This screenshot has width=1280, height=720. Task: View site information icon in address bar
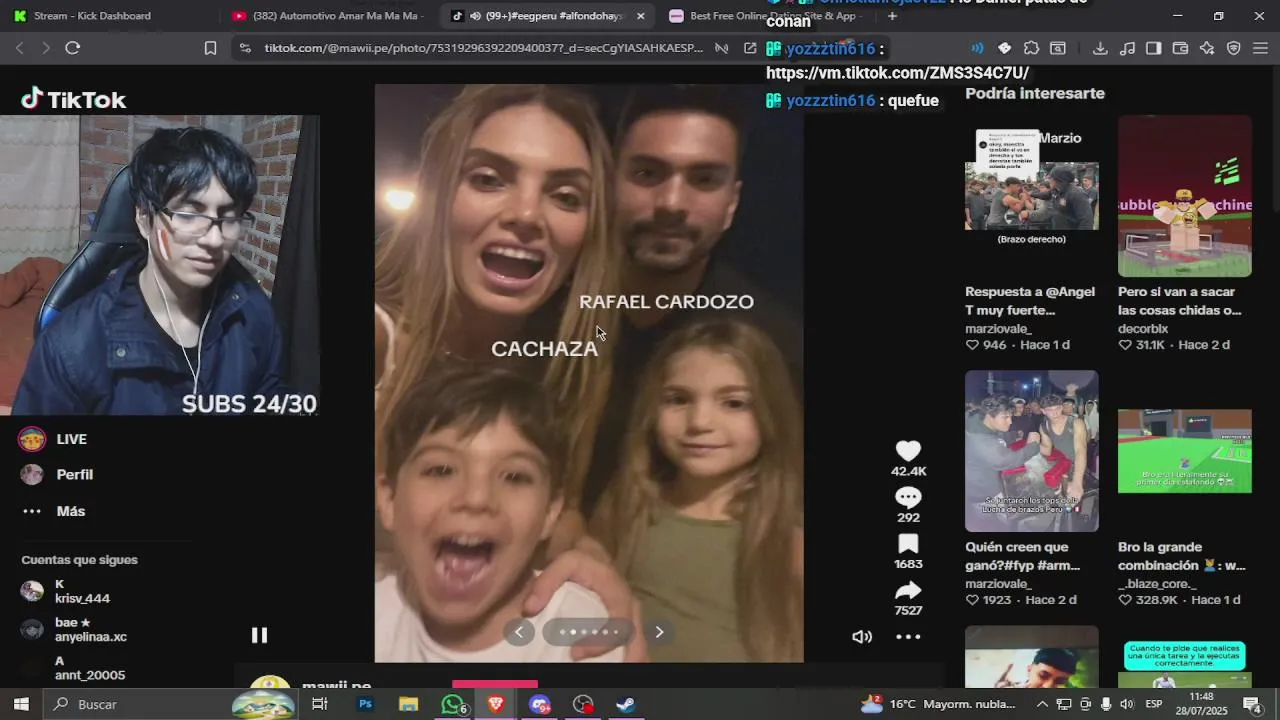pos(245,48)
